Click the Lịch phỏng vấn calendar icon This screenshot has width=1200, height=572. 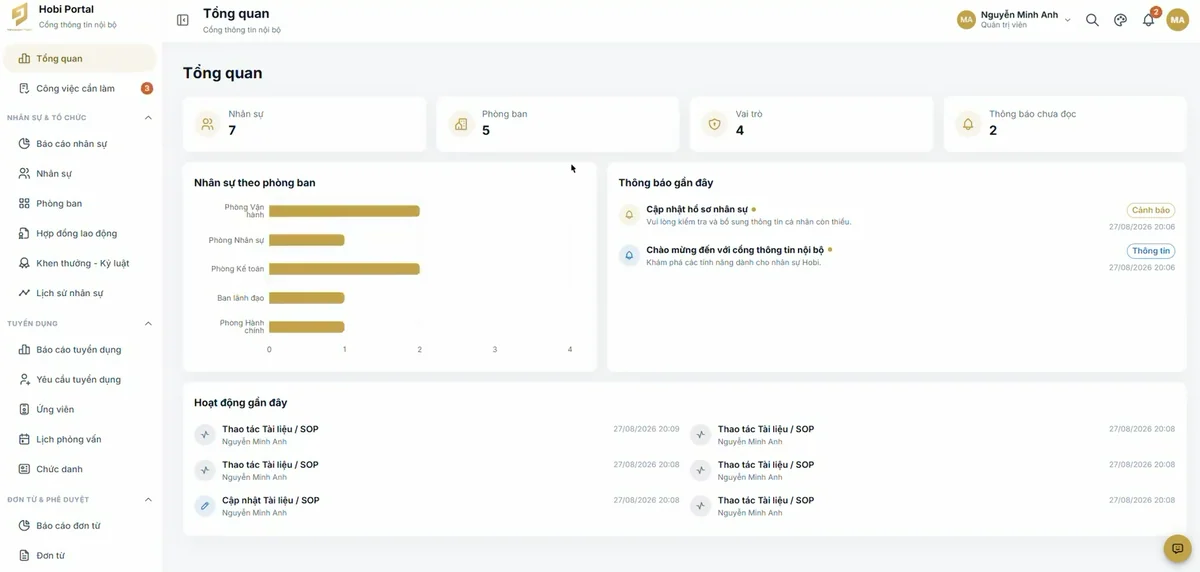click(x=25, y=439)
